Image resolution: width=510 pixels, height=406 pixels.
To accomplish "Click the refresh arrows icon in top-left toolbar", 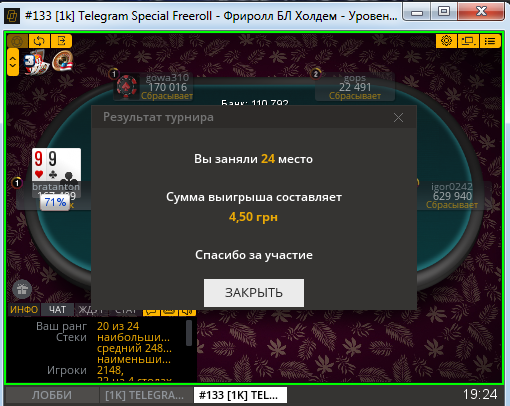I will [39, 41].
